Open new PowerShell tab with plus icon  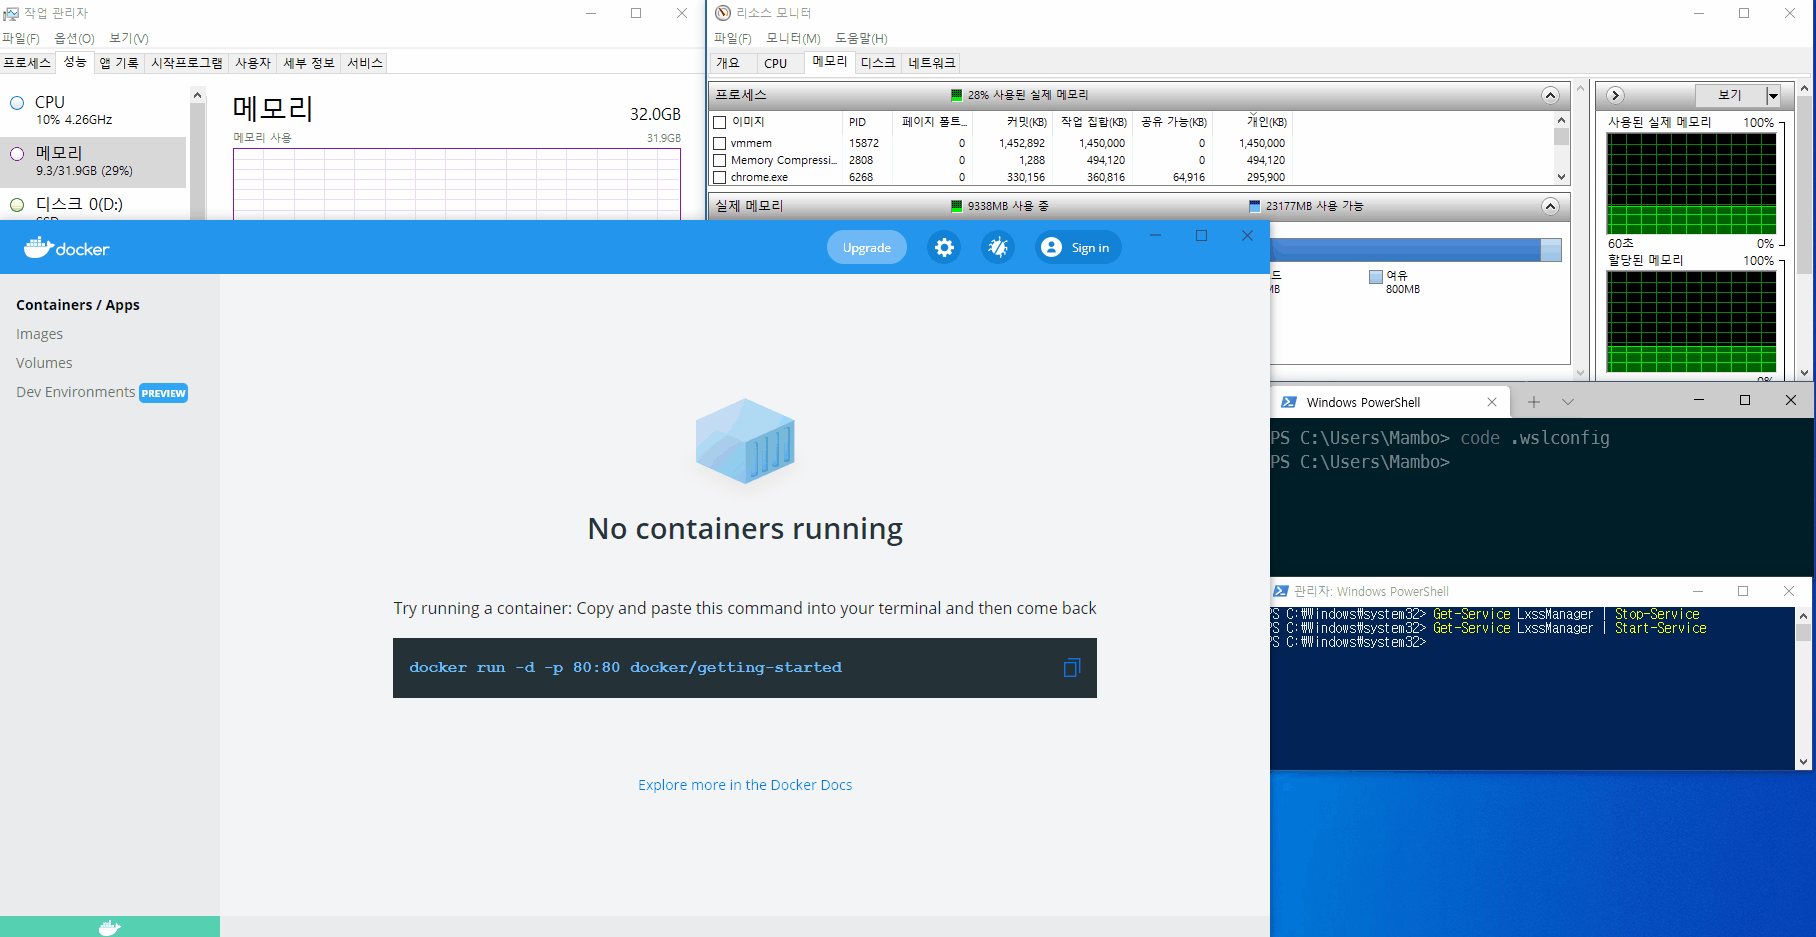click(1533, 402)
